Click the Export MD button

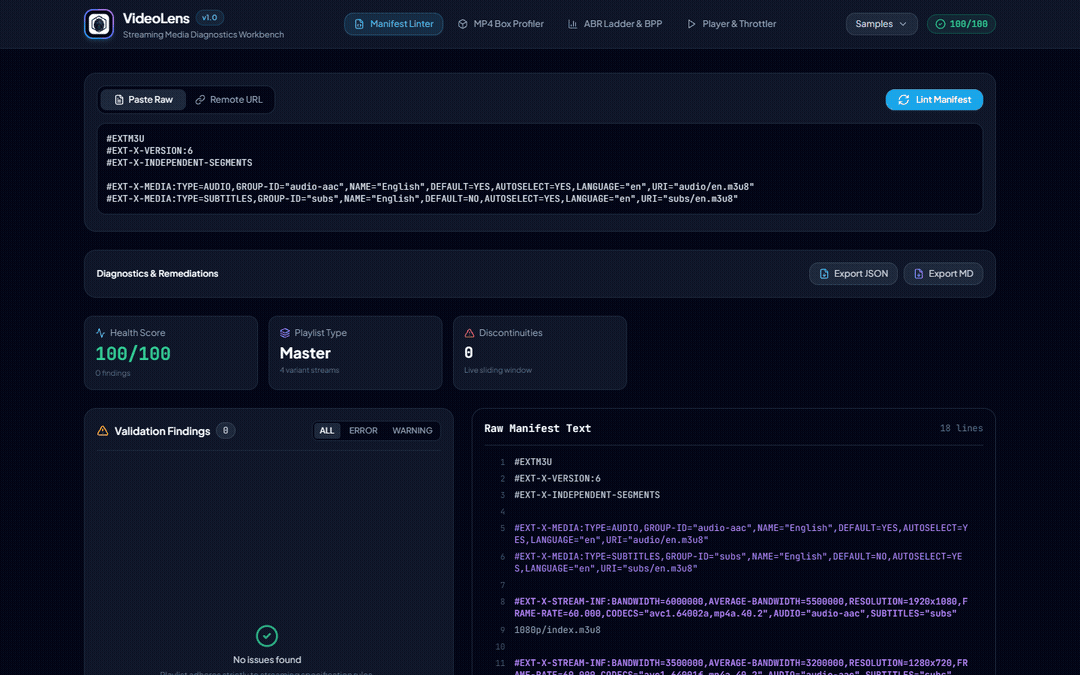943,274
